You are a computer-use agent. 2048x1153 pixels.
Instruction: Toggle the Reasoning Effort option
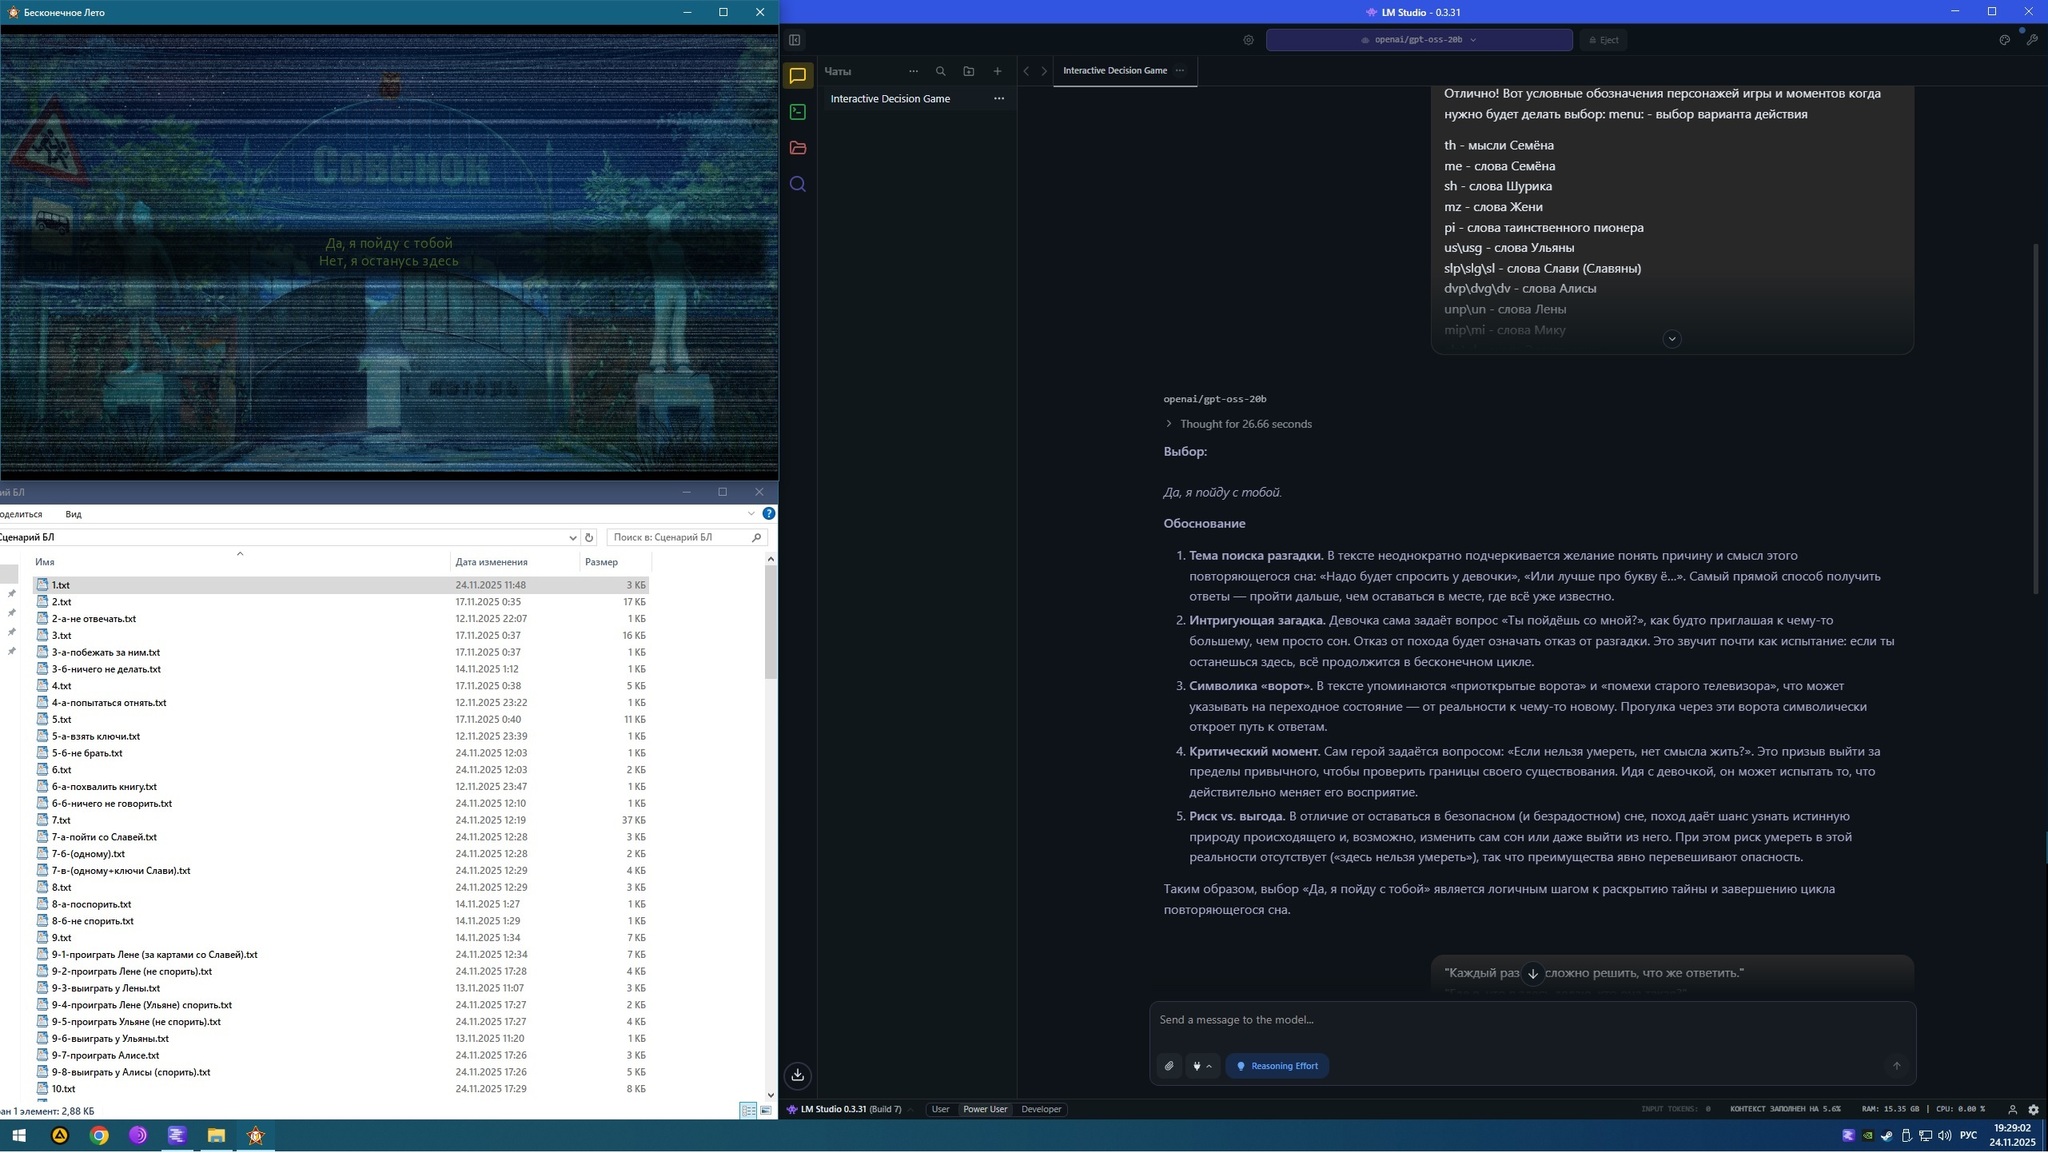coord(1277,1066)
